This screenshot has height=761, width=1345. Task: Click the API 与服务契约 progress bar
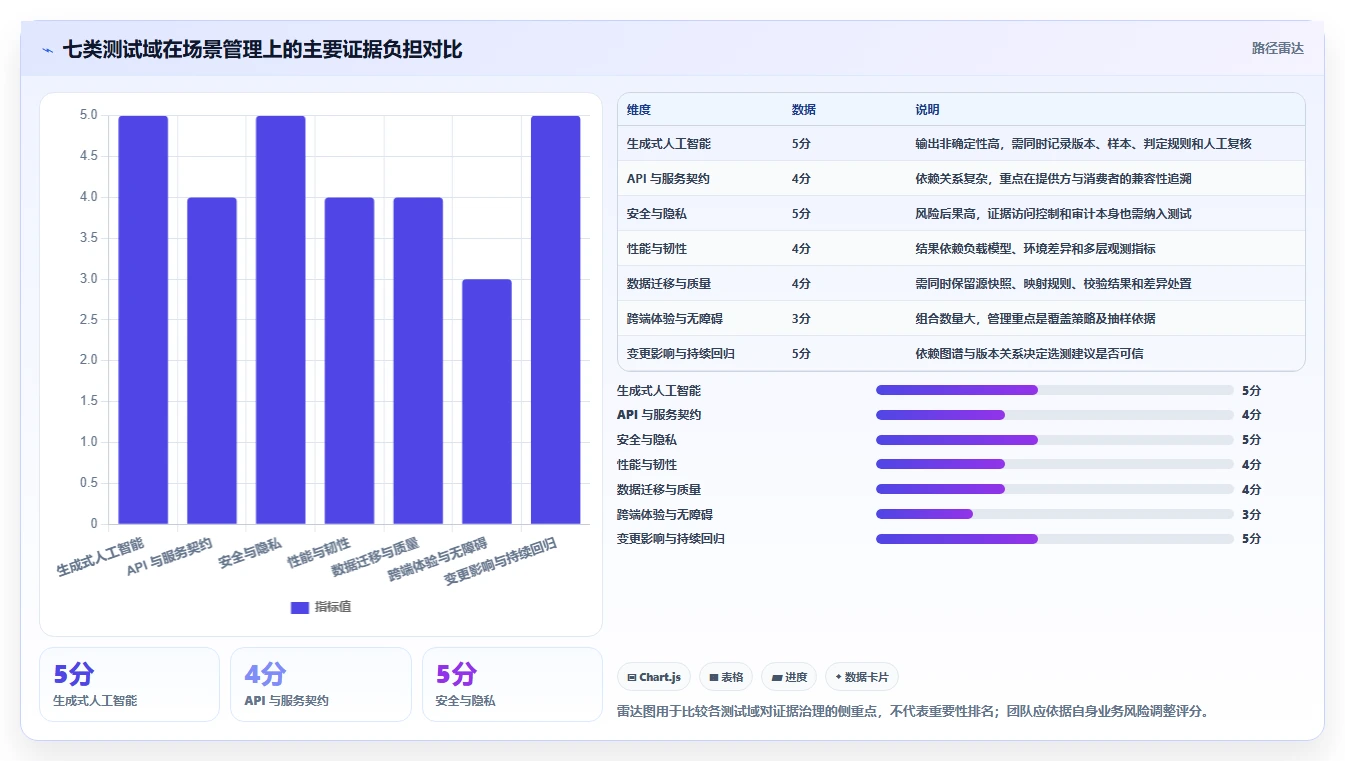(1055, 415)
